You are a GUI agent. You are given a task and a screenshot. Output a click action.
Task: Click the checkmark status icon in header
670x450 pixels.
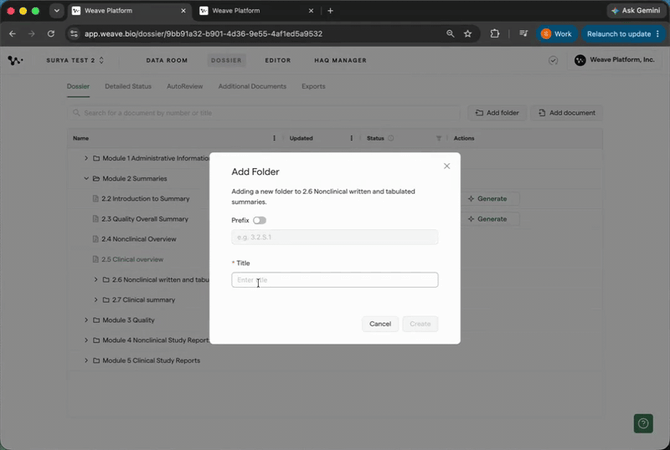[553, 60]
